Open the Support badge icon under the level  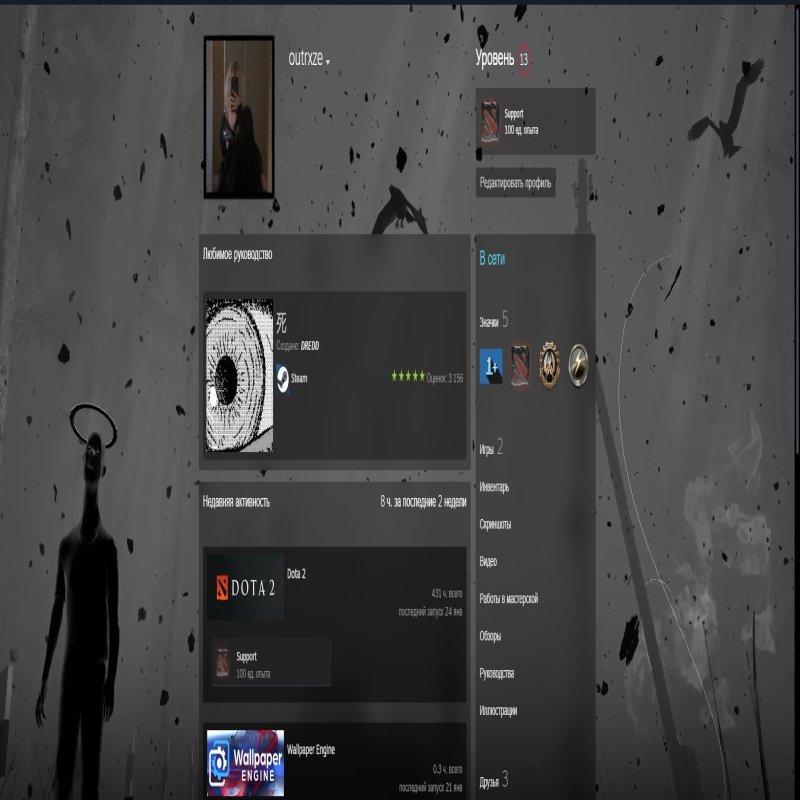[489, 121]
